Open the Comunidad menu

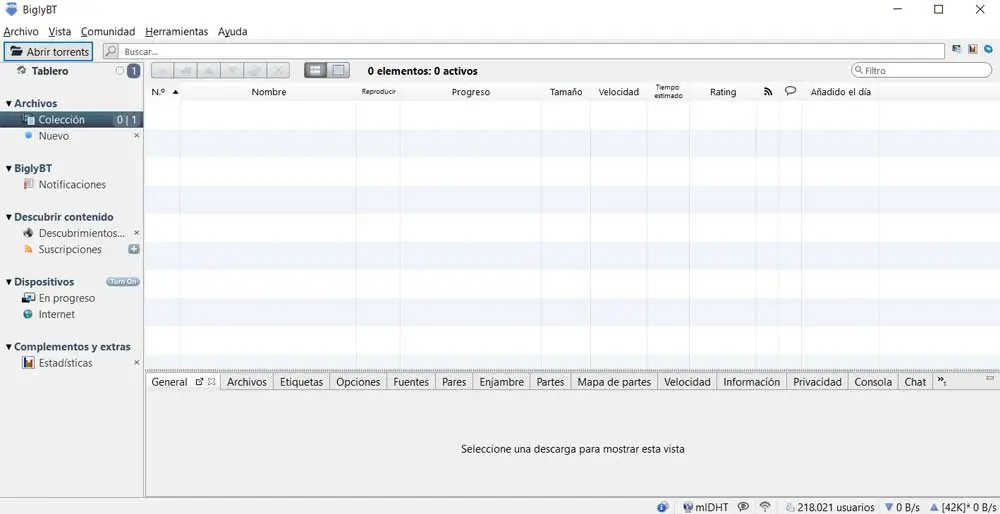[x=108, y=31]
